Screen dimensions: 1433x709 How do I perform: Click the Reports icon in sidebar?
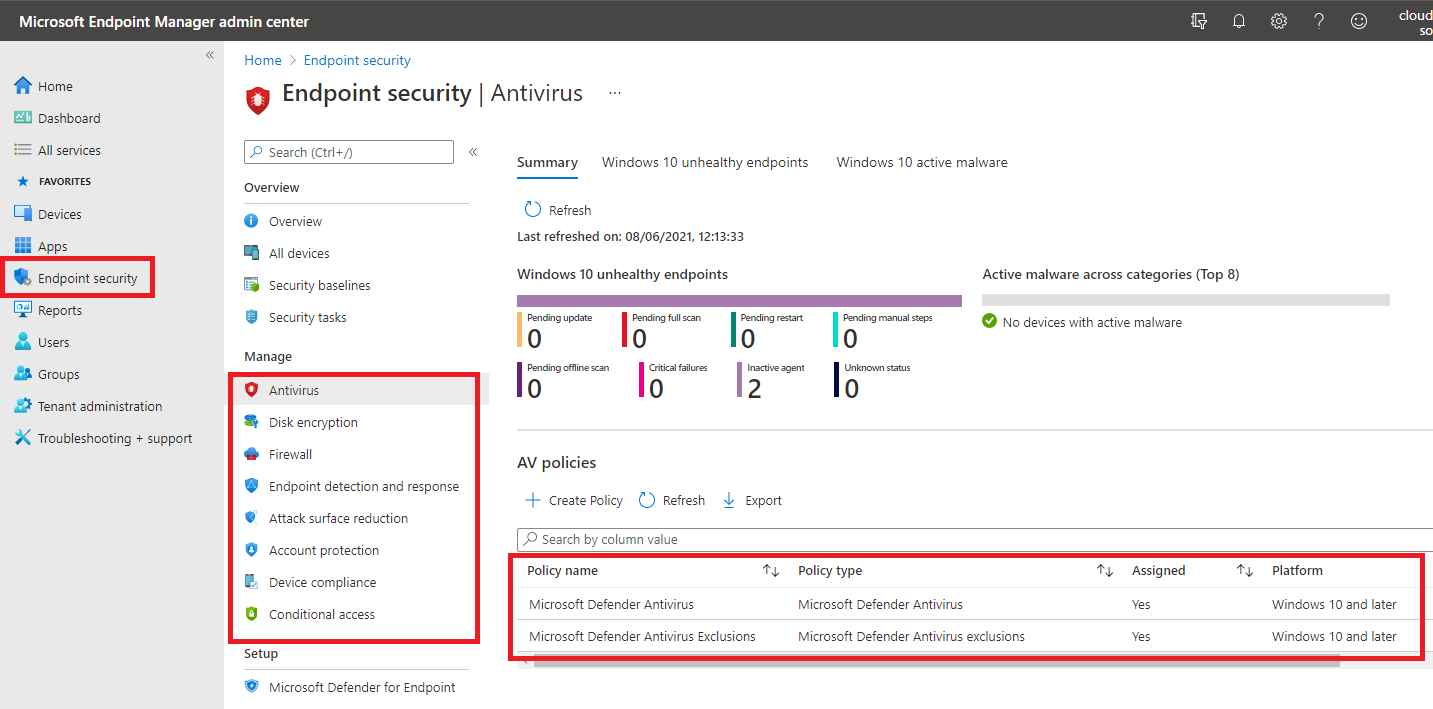[23, 310]
